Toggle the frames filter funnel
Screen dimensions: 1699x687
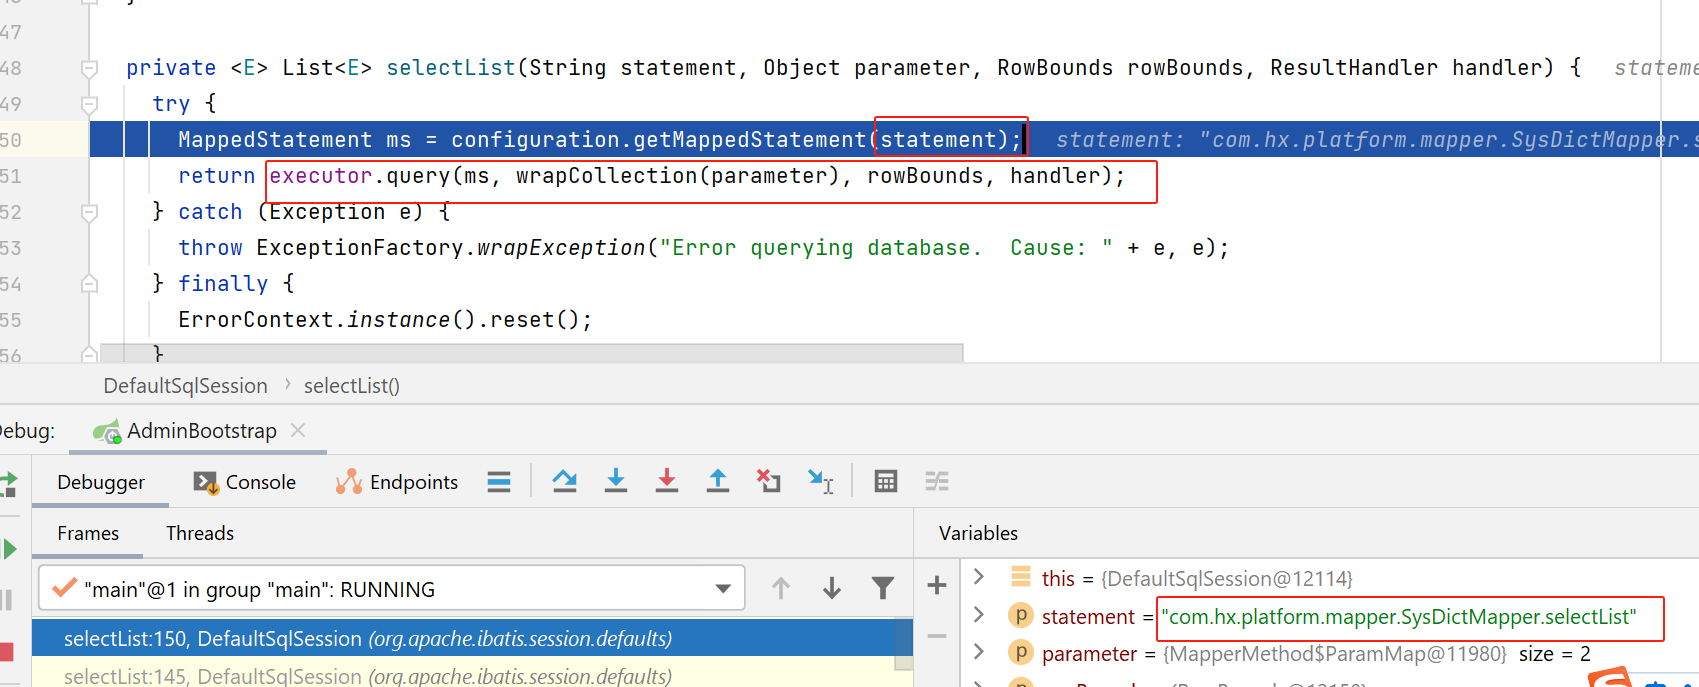882,588
